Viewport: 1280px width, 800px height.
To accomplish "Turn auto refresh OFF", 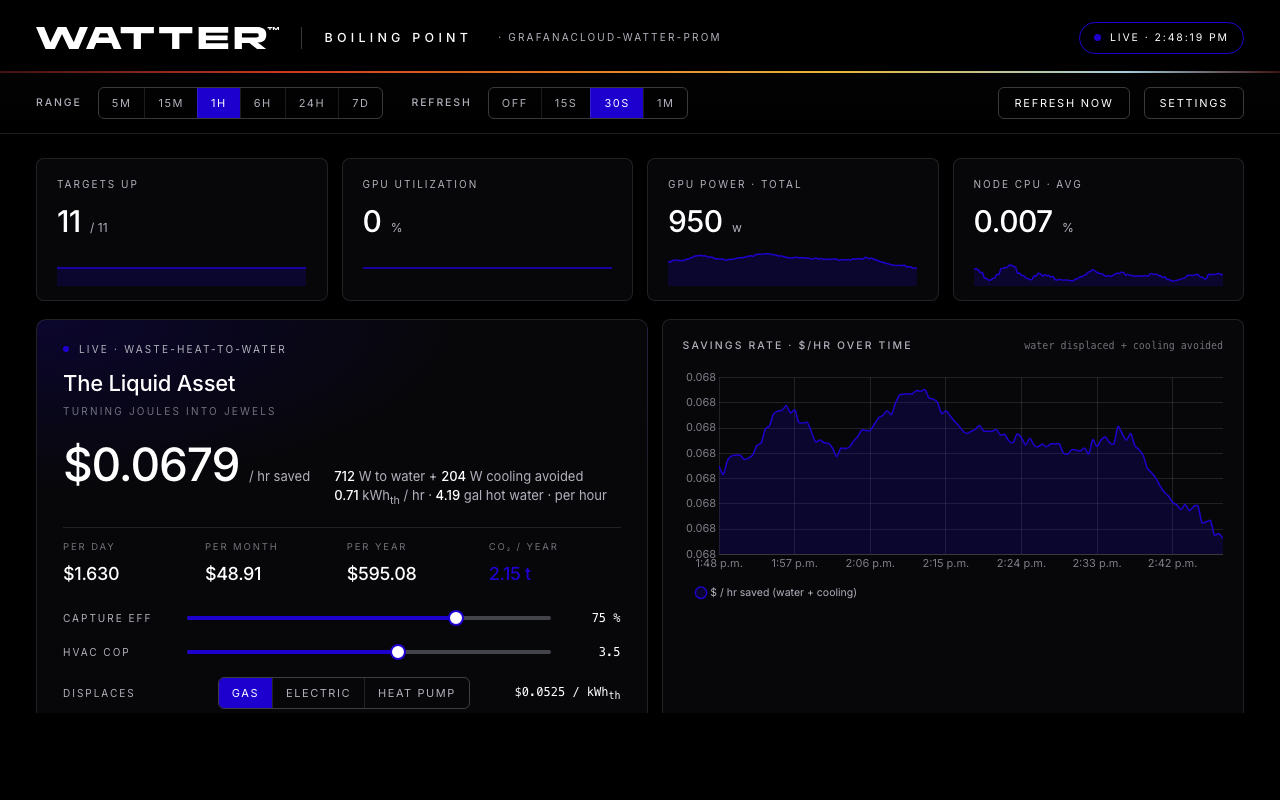I will [x=514, y=103].
